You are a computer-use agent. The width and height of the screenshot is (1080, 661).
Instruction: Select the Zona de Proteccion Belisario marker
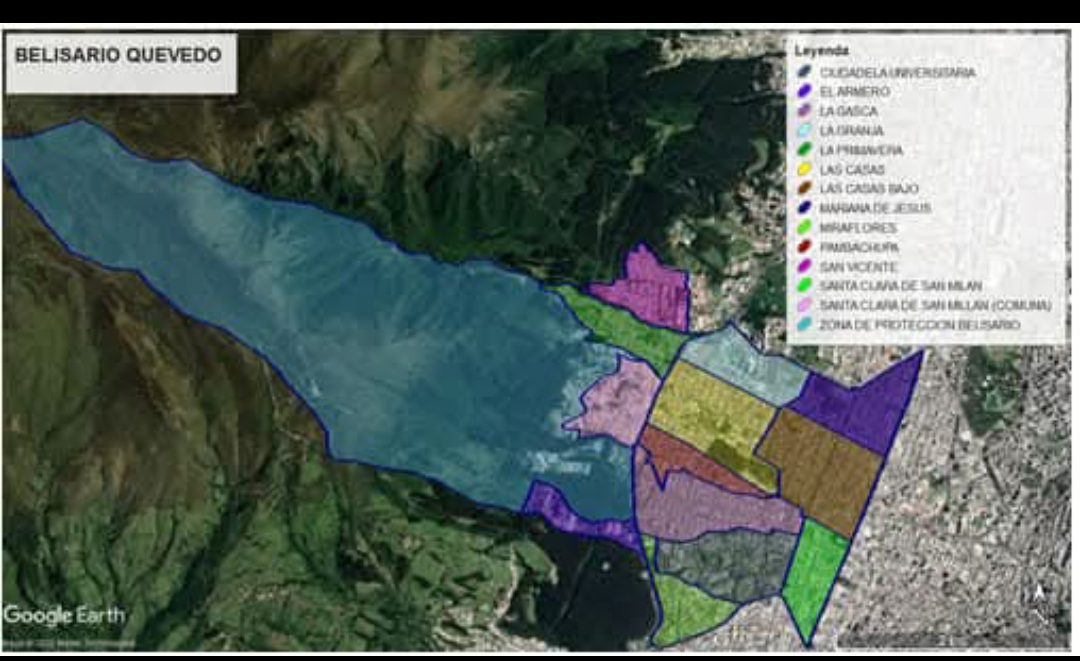(804, 324)
